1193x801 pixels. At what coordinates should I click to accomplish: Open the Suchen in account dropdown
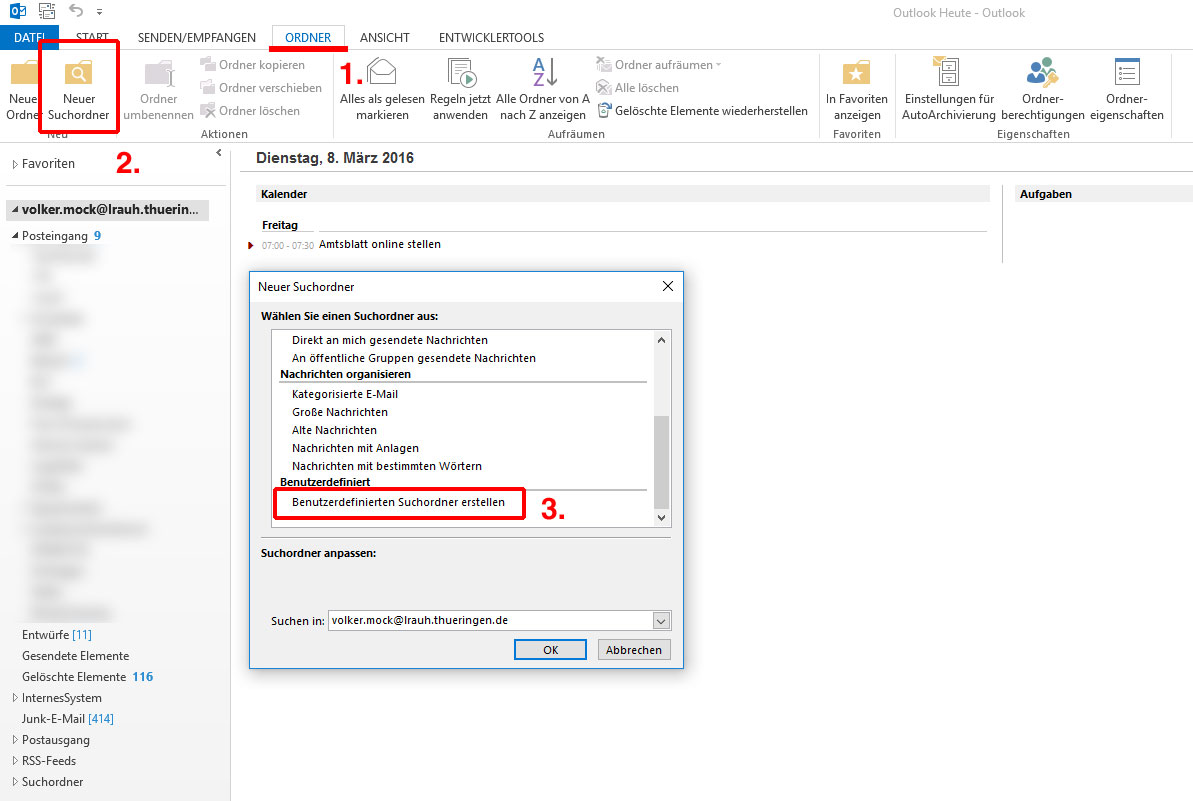(661, 621)
